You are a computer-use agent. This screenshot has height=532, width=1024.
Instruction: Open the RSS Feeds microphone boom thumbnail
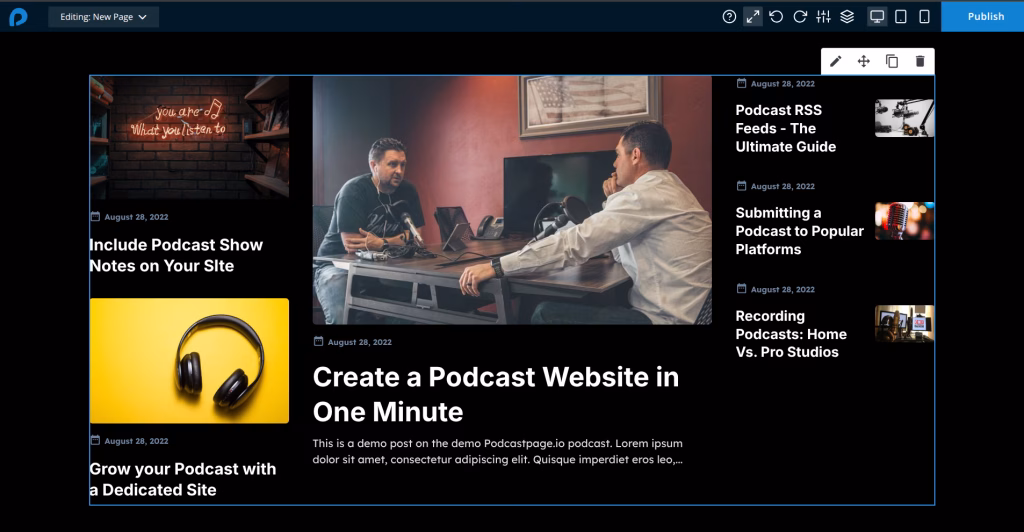(x=904, y=118)
